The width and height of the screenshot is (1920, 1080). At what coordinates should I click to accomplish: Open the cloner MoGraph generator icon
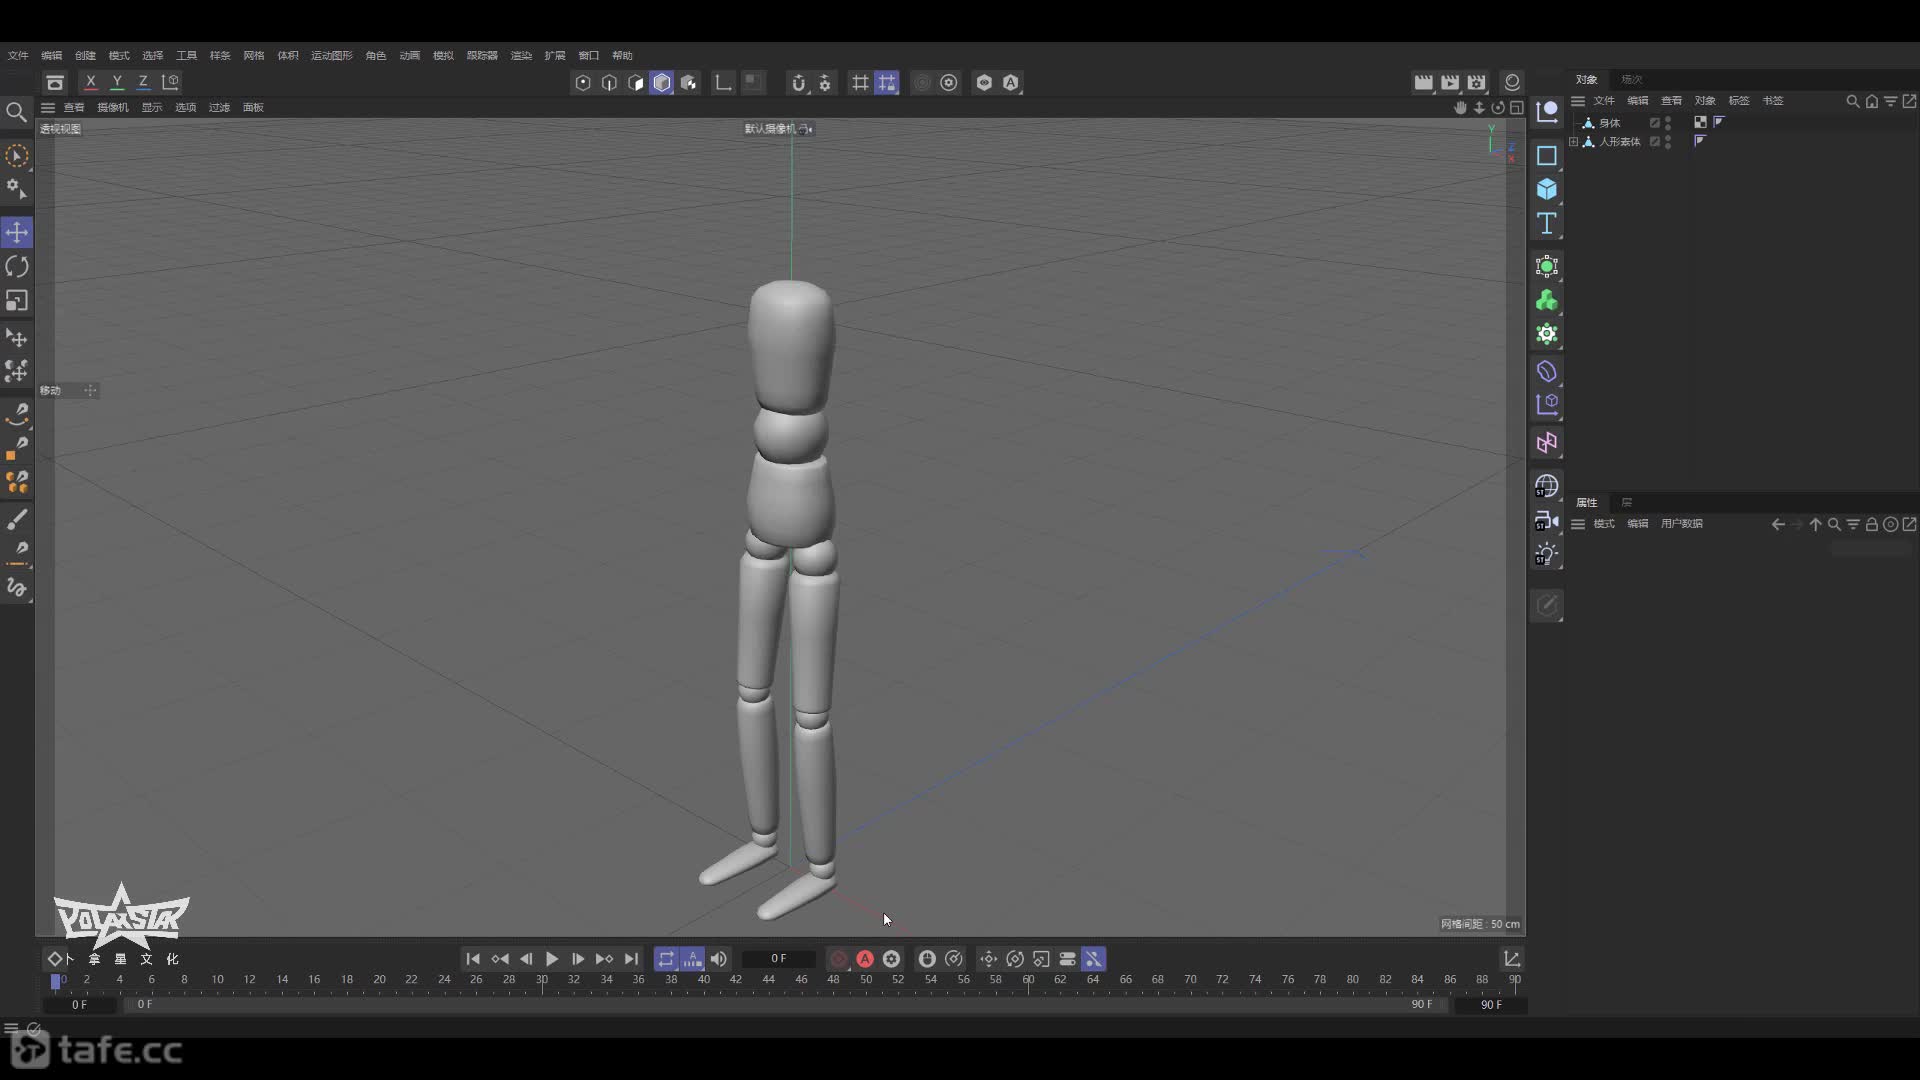point(1546,300)
